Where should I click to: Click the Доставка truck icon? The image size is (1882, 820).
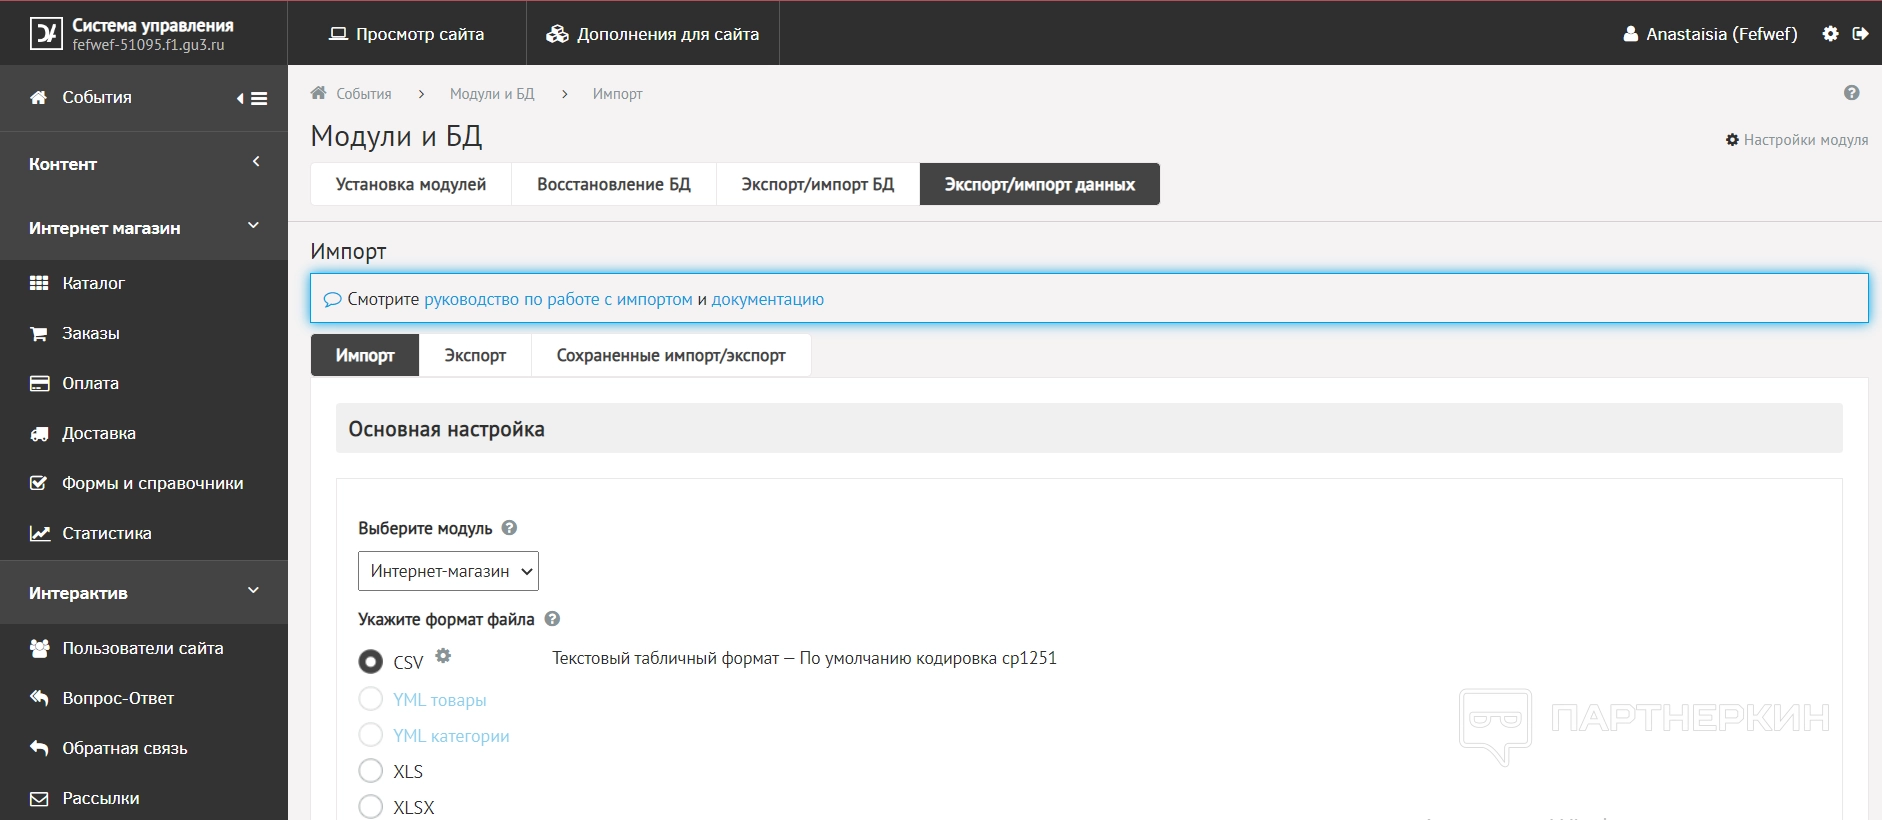tap(39, 433)
